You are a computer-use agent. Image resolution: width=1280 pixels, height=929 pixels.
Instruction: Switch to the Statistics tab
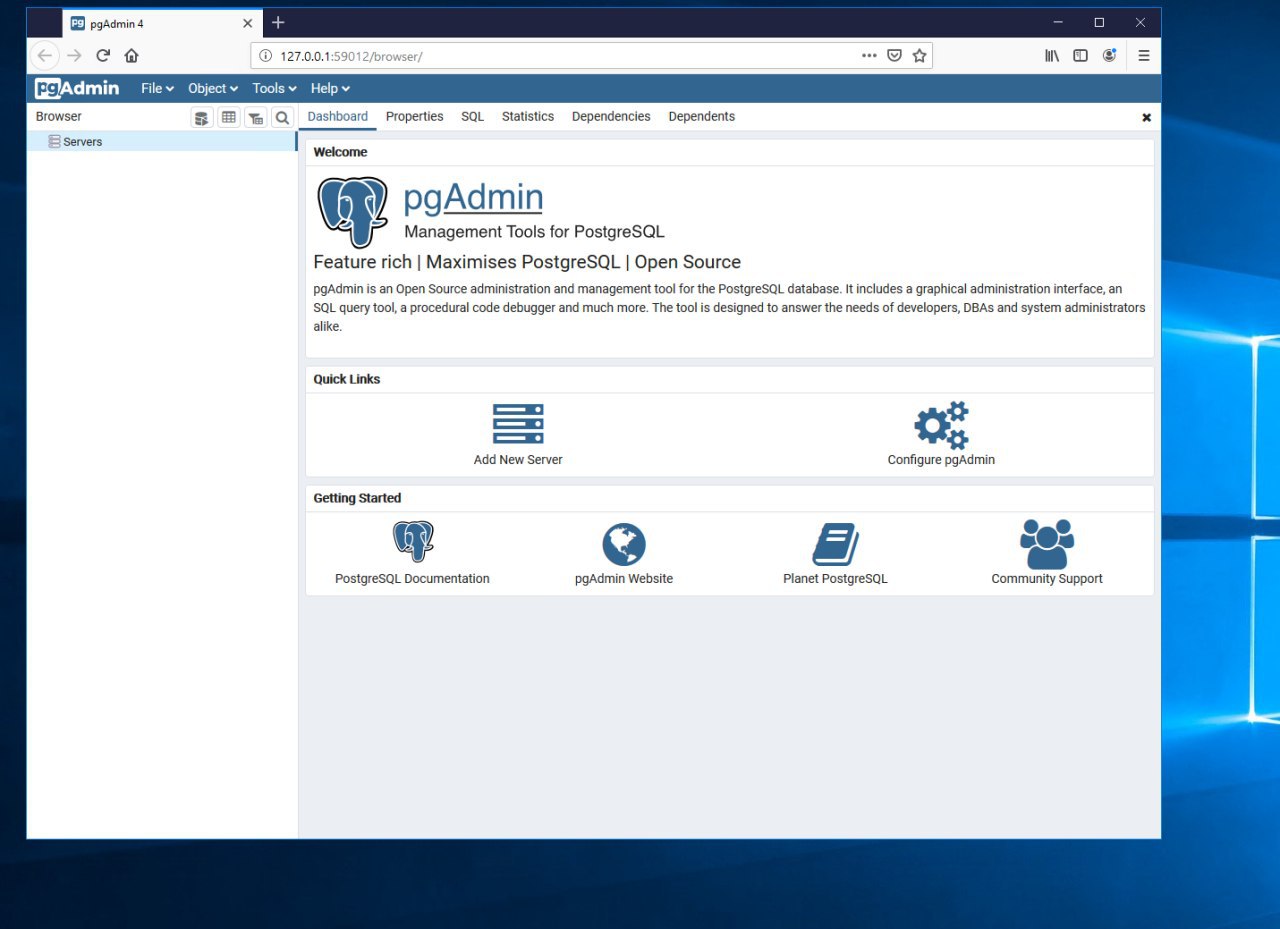pos(528,117)
